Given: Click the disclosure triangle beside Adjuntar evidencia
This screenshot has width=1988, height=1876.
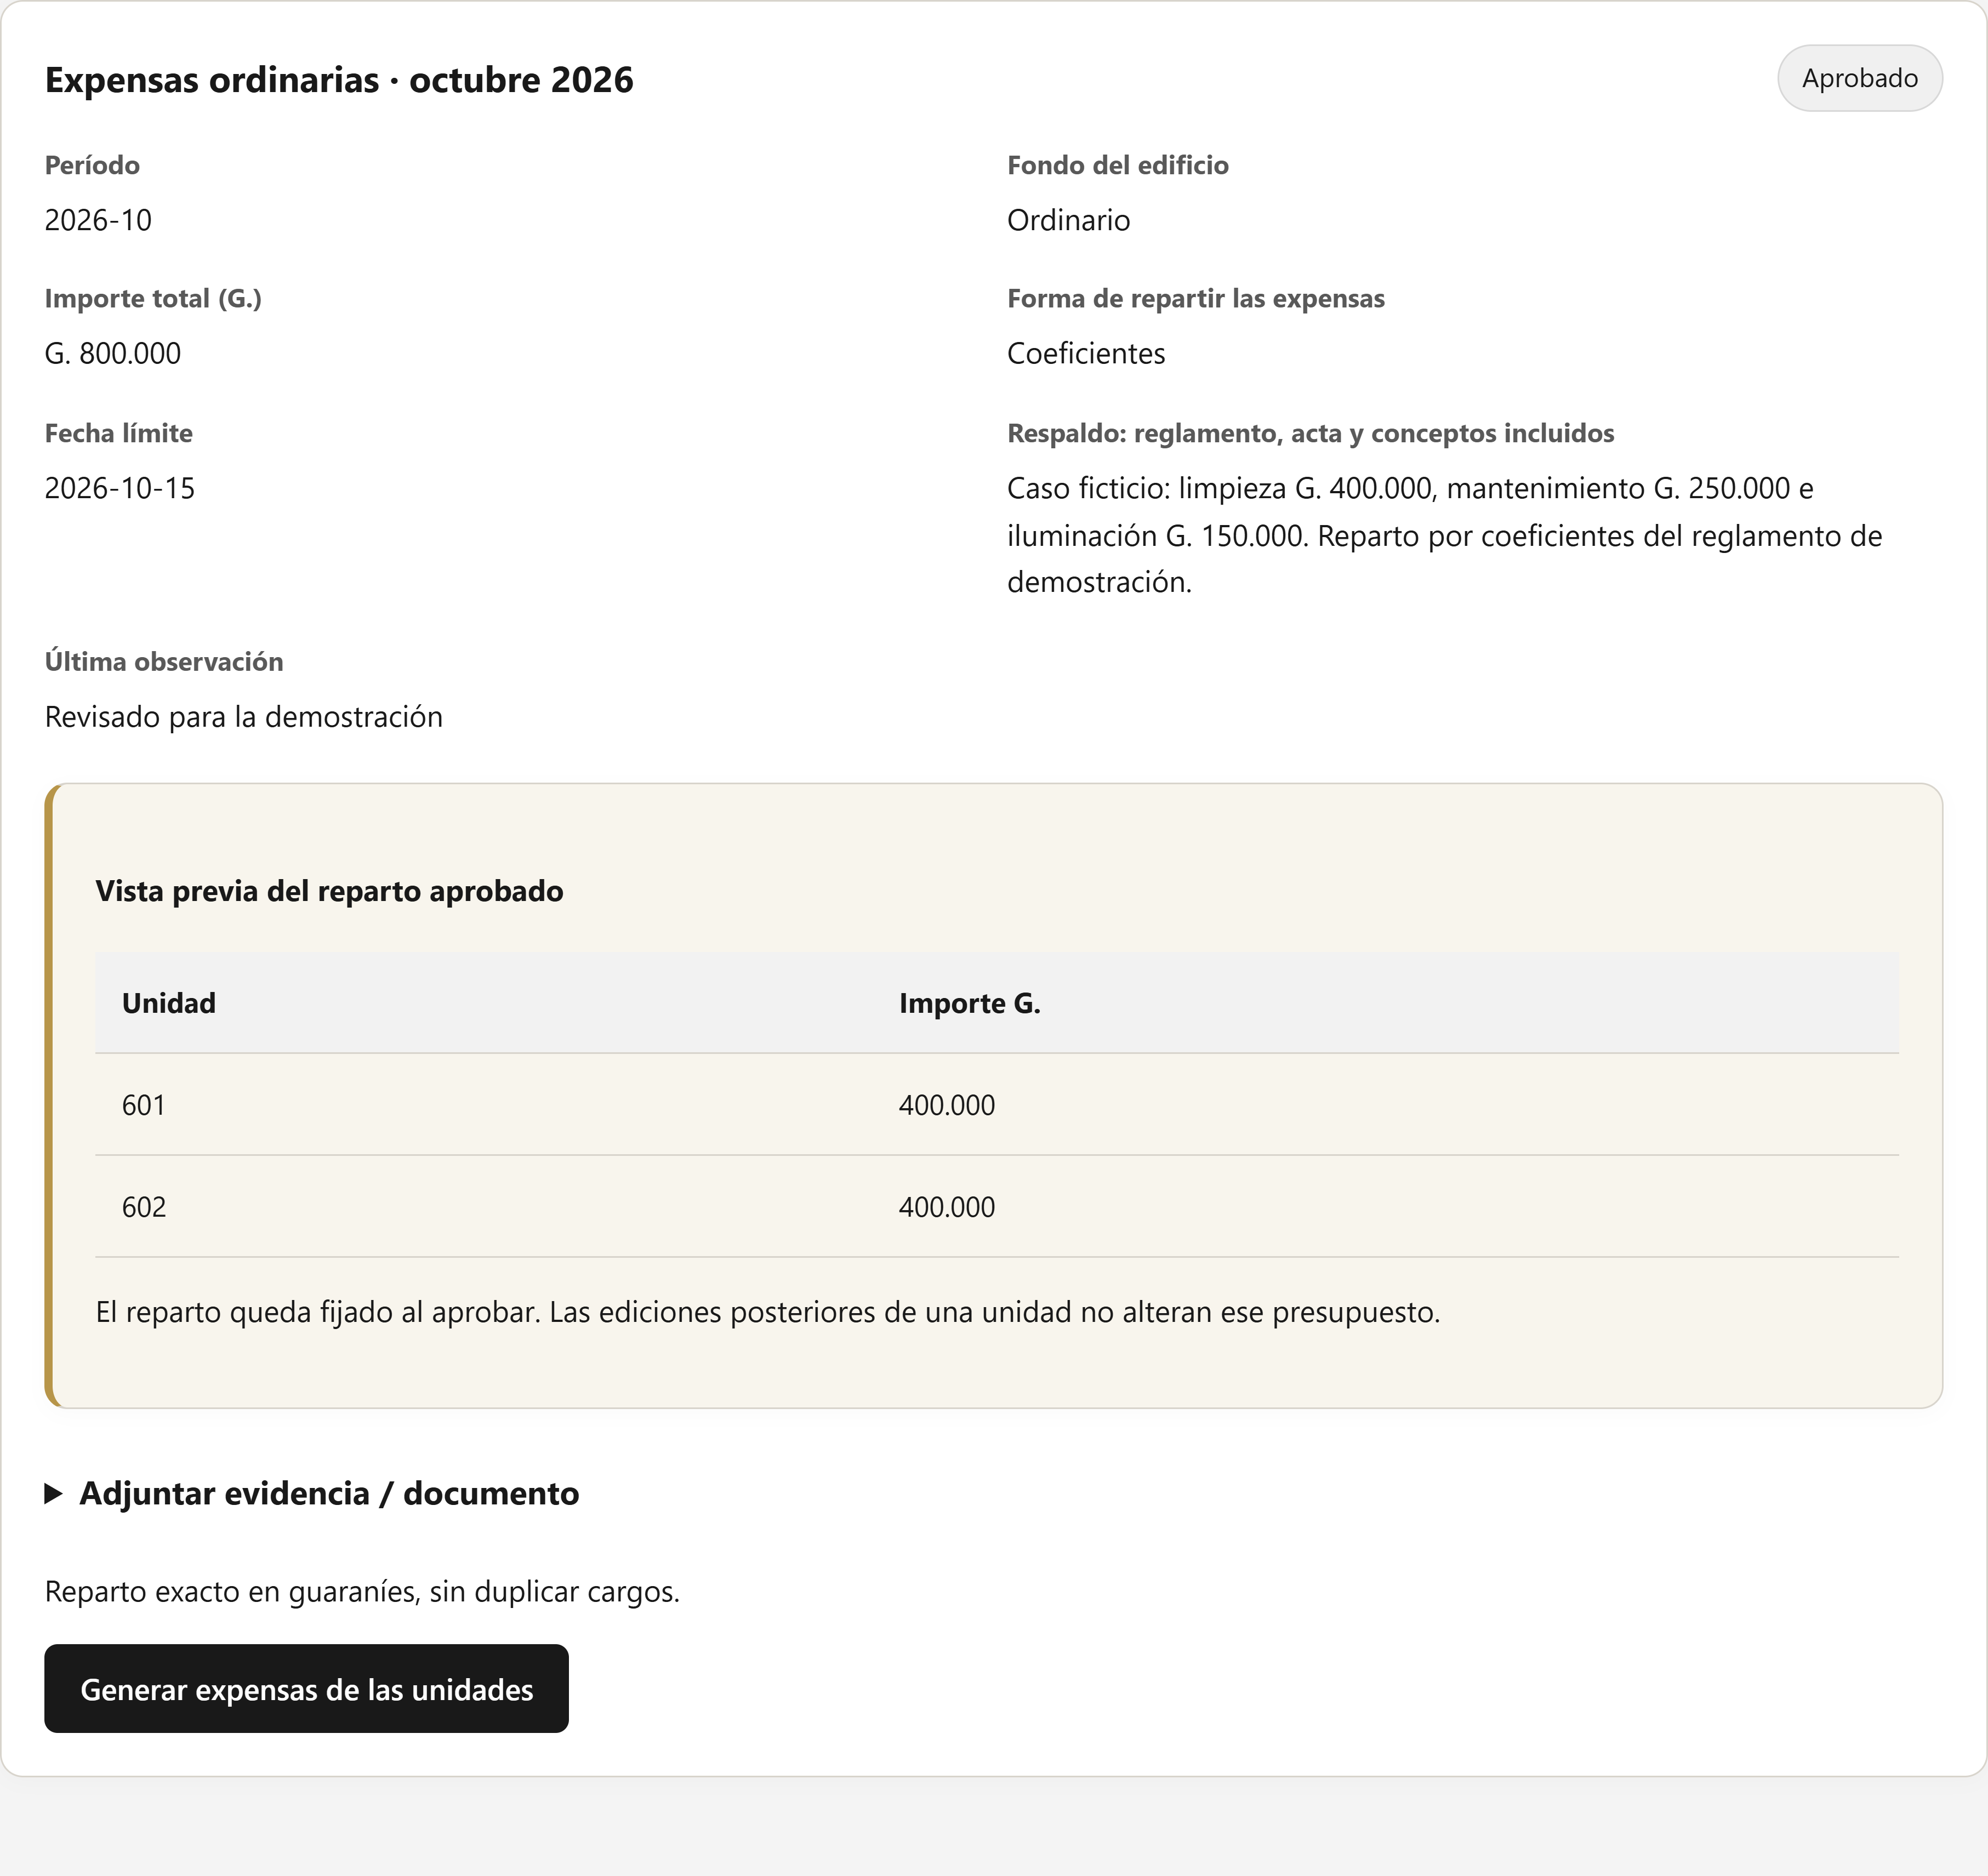Looking at the screenshot, I should (54, 1494).
